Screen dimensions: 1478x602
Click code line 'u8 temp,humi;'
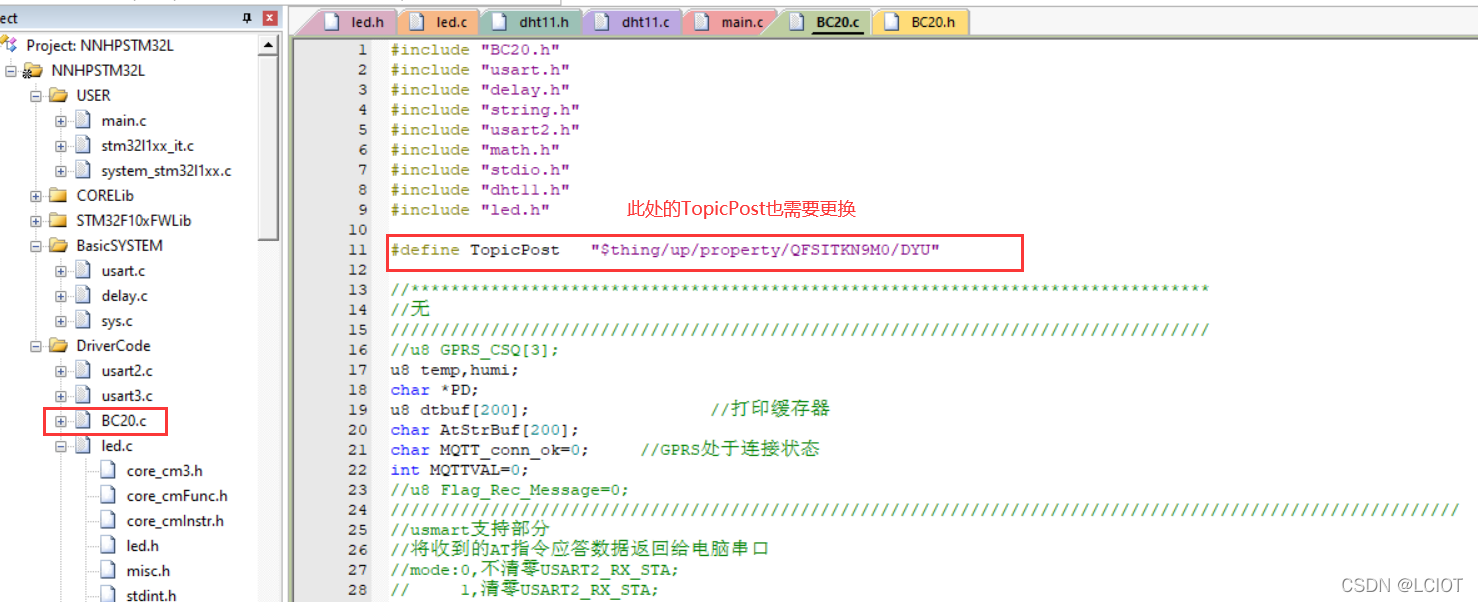pyautogui.click(x=455, y=370)
